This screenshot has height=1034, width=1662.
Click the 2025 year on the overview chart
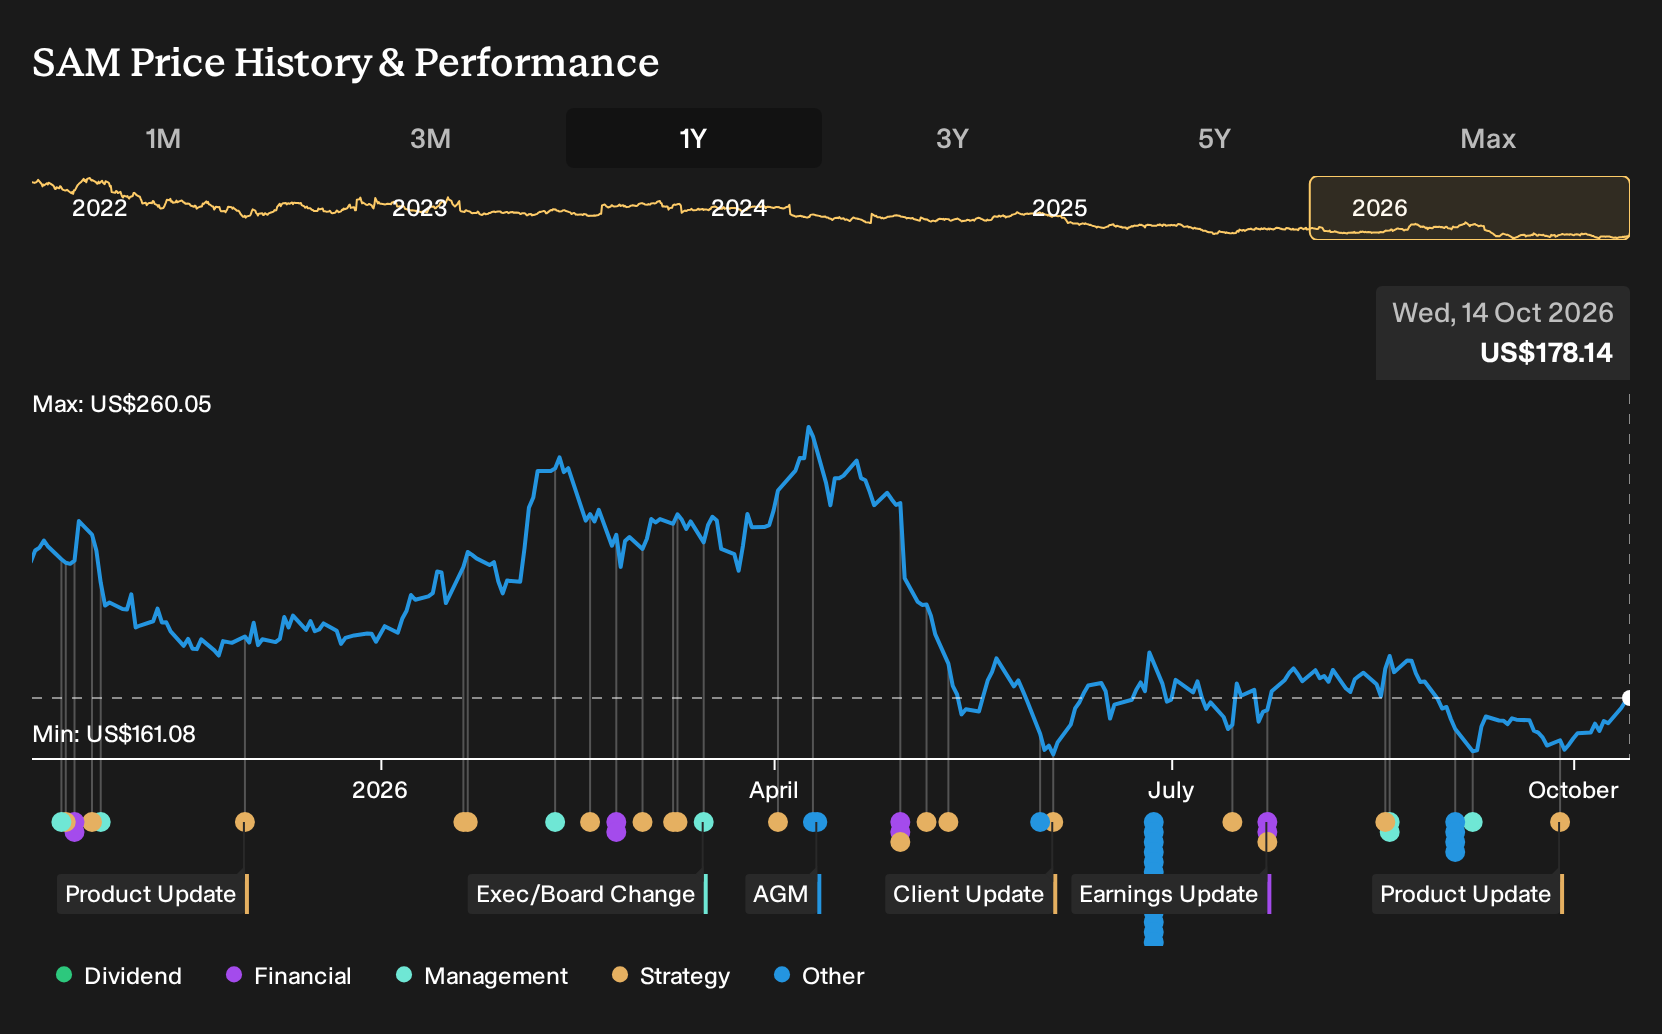click(1060, 208)
